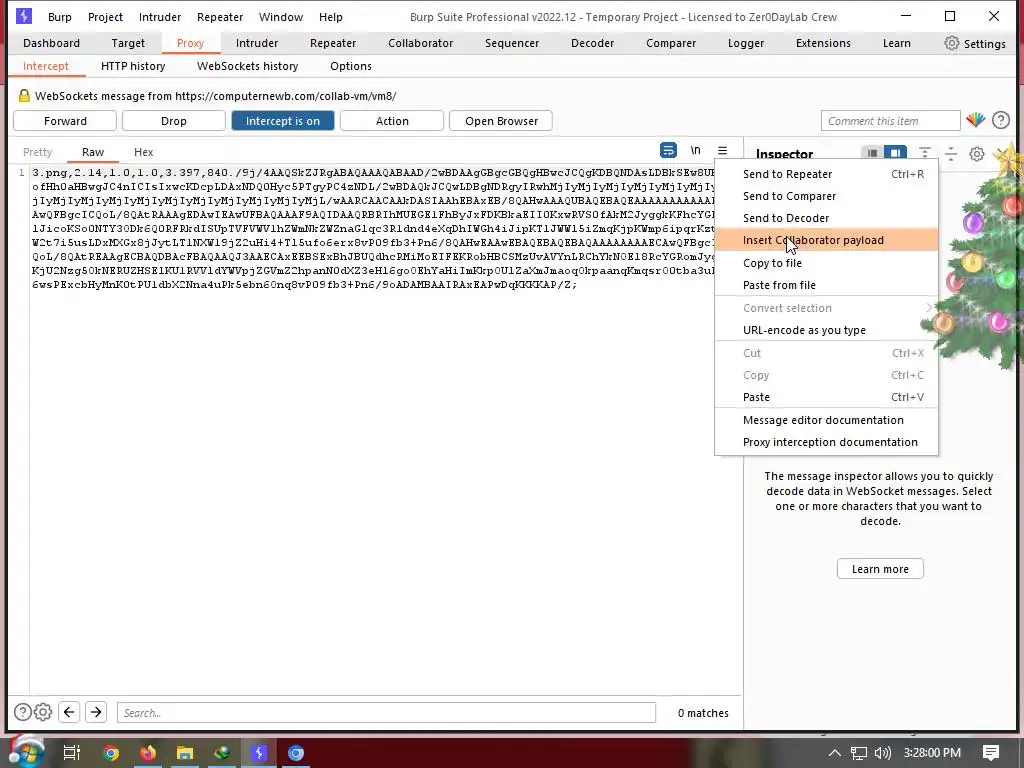Viewport: 1024px width, 768px height.
Task: Open the Burp menu
Action: [x=59, y=17]
